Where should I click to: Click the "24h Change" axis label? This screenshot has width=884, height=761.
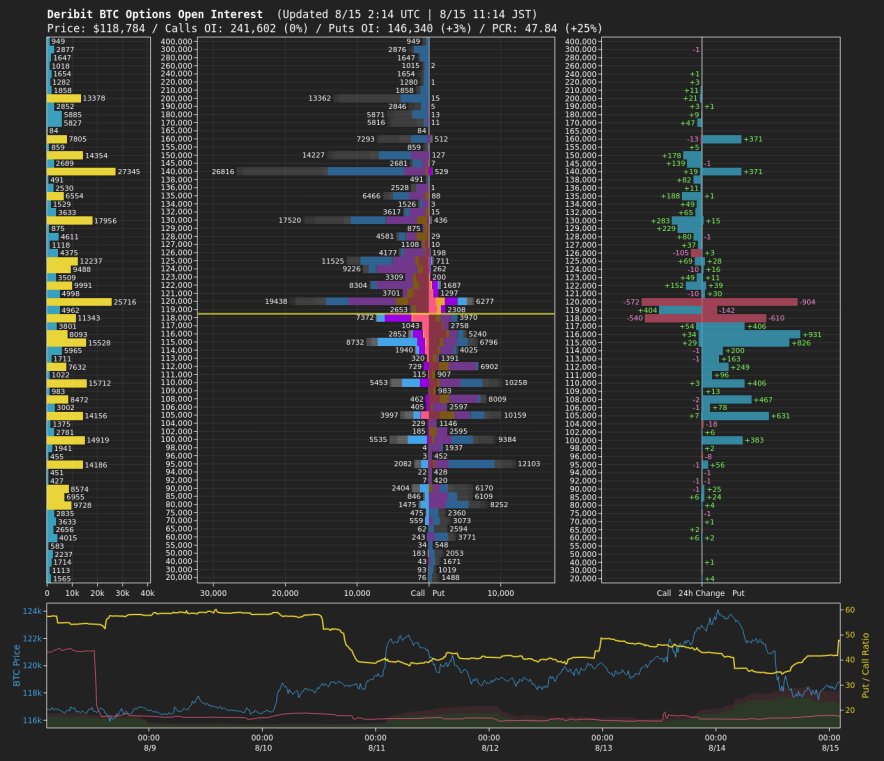(701, 593)
